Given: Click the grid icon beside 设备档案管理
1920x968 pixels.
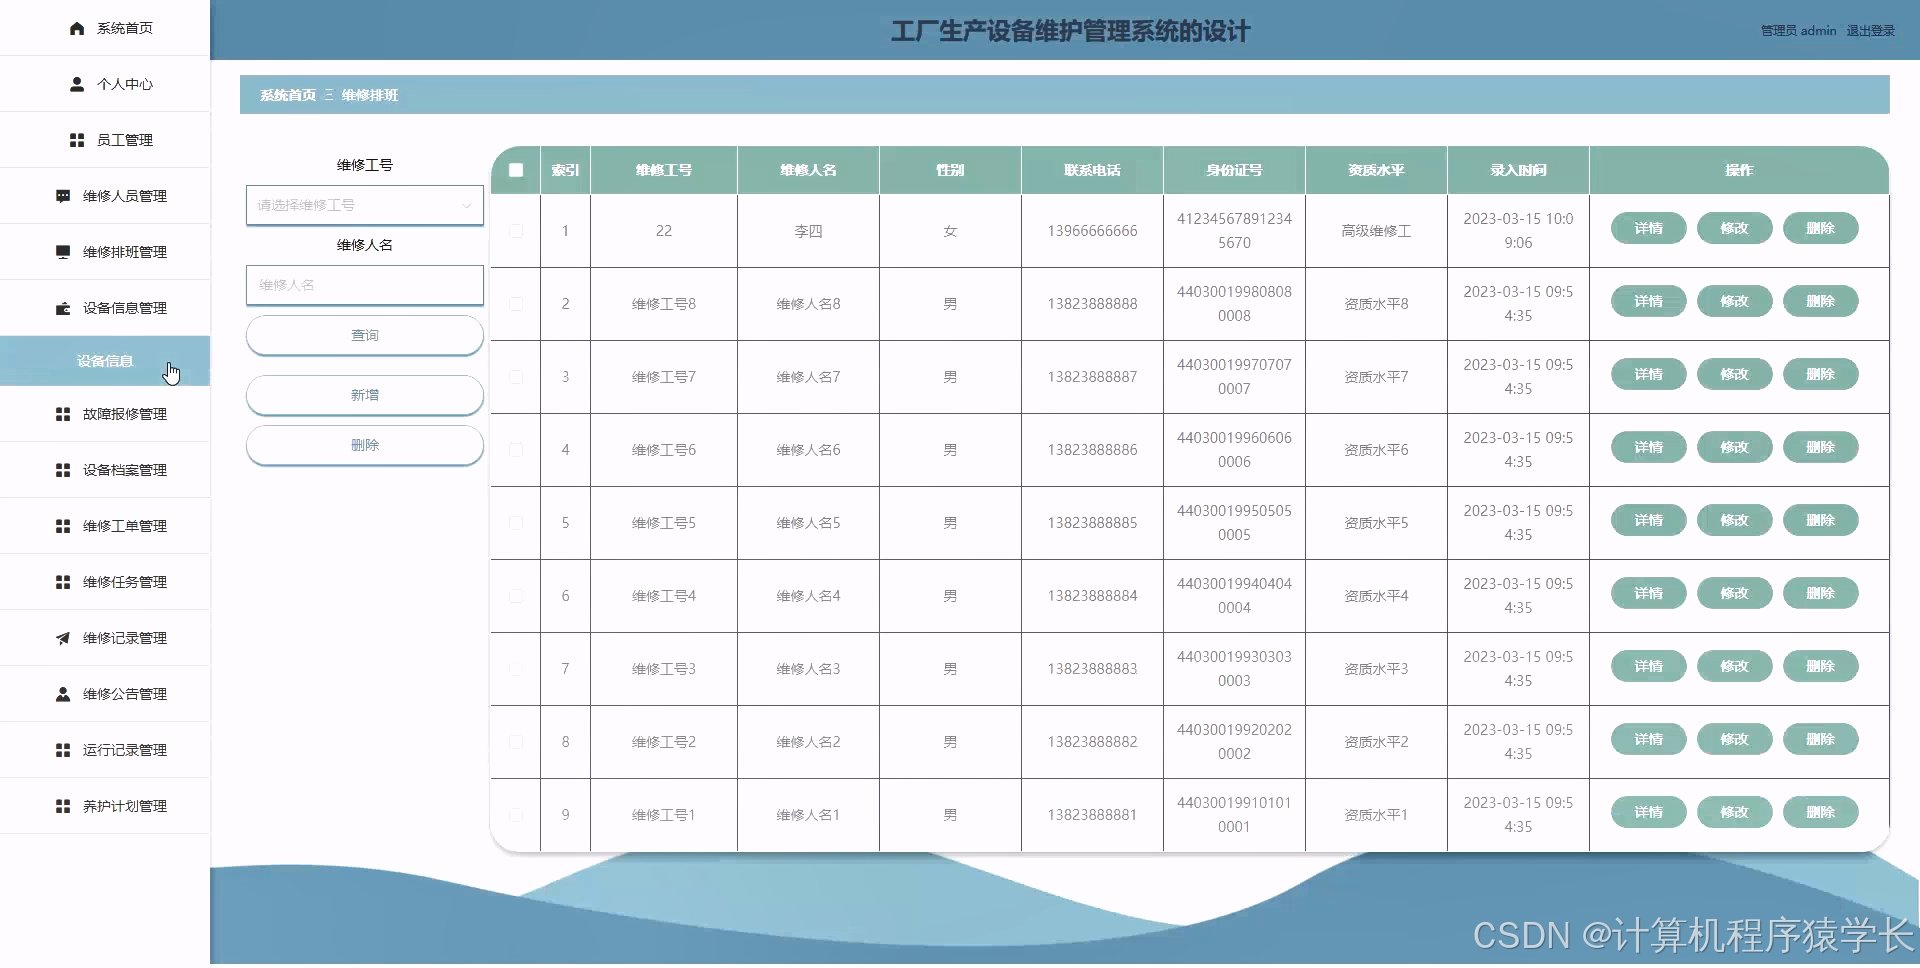Looking at the screenshot, I should [x=63, y=470].
